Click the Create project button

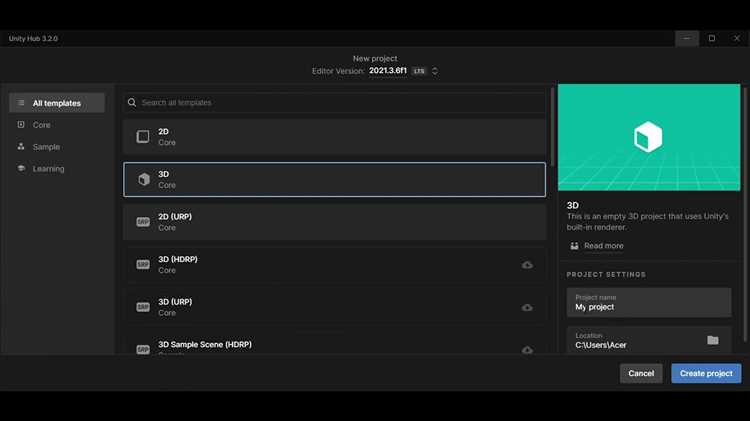pyautogui.click(x=706, y=373)
